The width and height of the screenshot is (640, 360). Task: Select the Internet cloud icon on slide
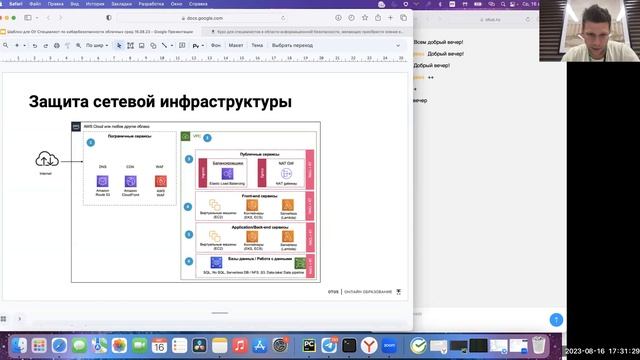pyautogui.click(x=47, y=159)
